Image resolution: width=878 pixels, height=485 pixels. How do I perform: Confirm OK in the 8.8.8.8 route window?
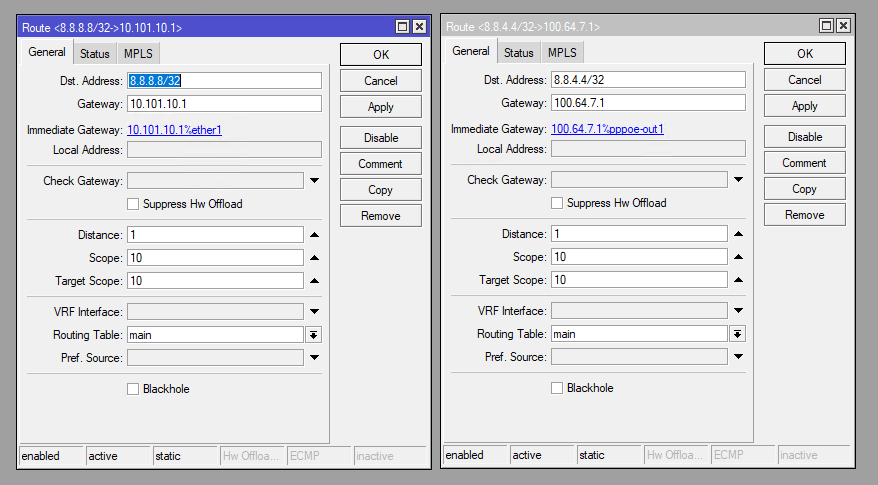(381, 55)
